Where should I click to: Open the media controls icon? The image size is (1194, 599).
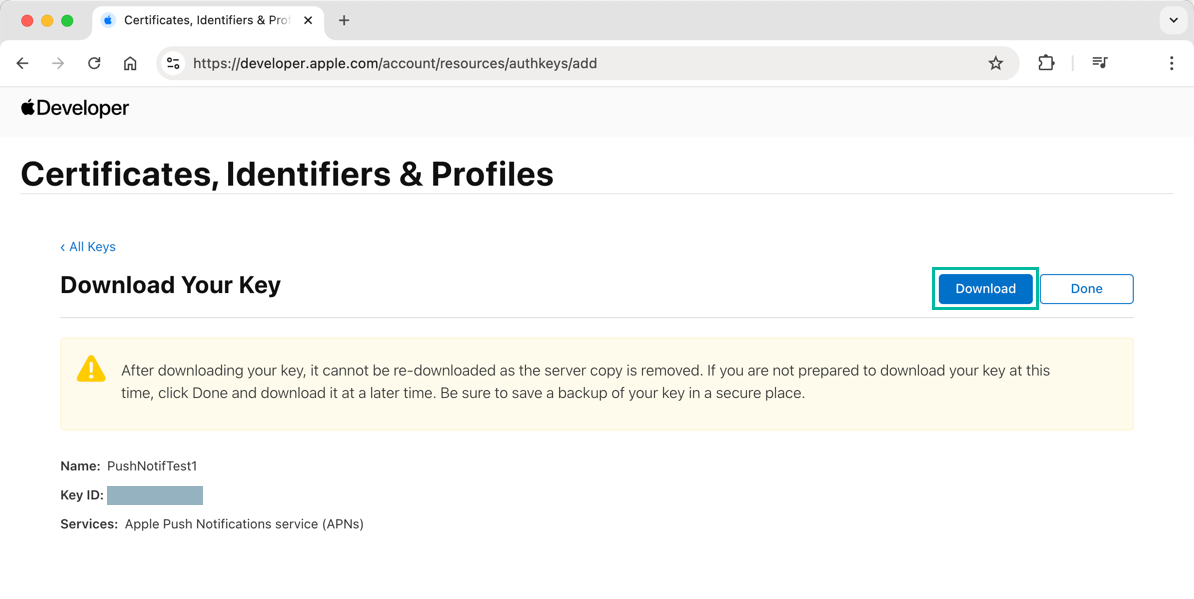tap(1100, 63)
